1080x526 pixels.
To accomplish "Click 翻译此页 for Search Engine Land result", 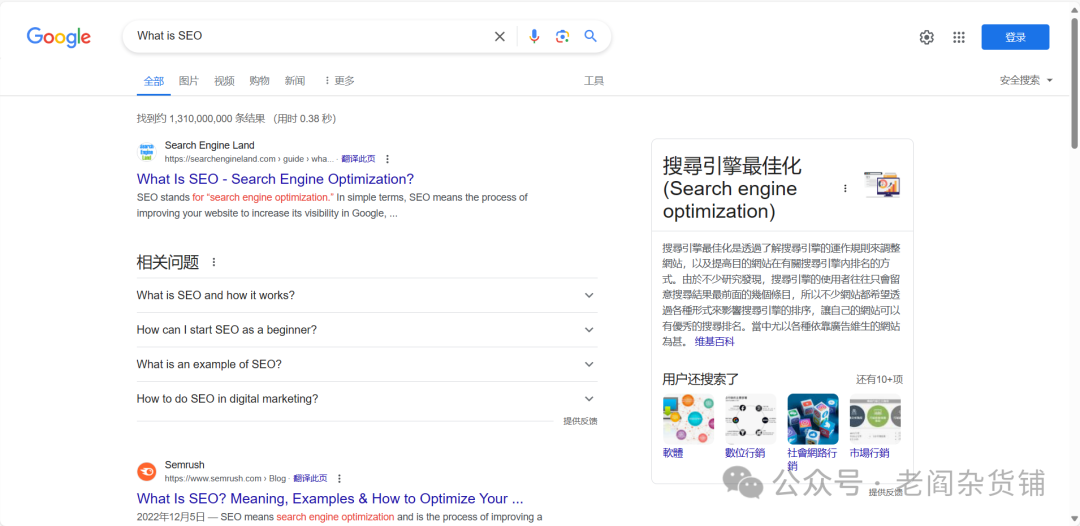I will 358,159.
